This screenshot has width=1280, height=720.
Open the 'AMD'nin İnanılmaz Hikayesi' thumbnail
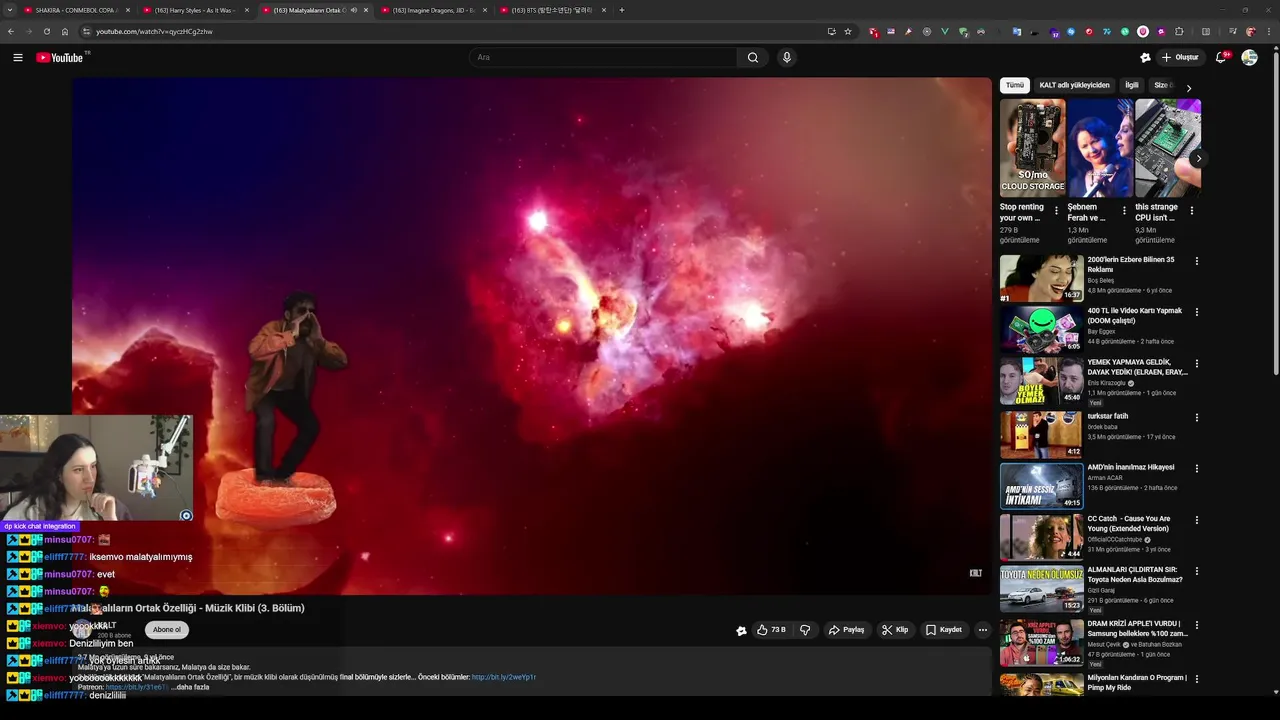pyautogui.click(x=1041, y=486)
